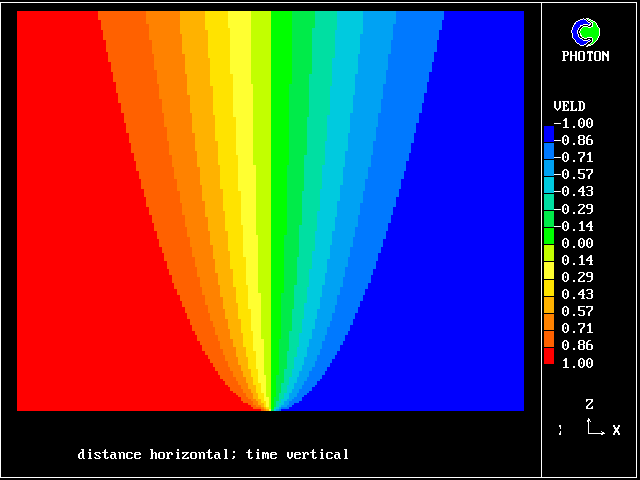Pick the red swatch at legend bottom
Viewport: 640px width, 480px height.
pyautogui.click(x=548, y=355)
